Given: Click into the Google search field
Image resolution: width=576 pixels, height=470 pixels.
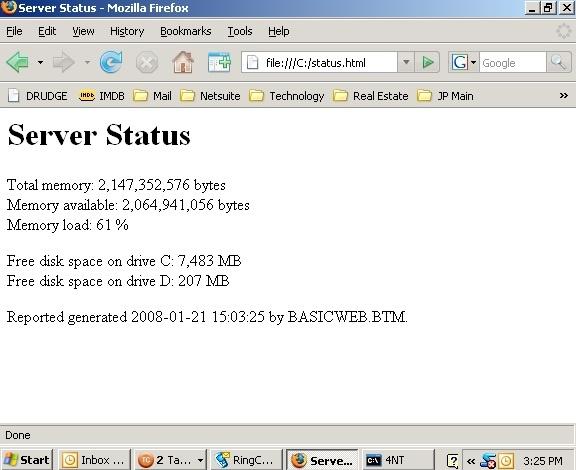Looking at the screenshot, I should coord(512,62).
